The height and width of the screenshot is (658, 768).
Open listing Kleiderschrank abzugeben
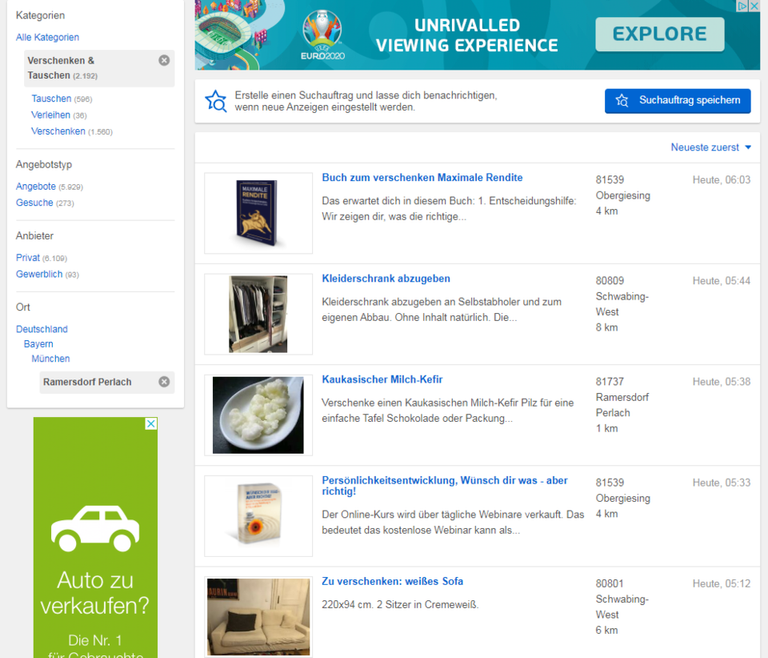pos(386,278)
